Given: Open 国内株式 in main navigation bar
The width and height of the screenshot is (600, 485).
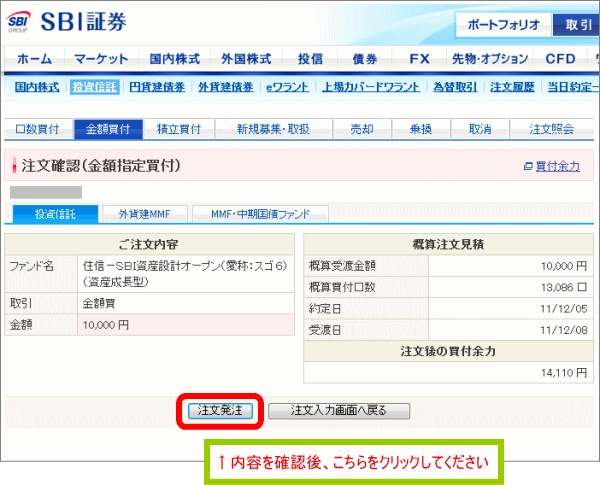Looking at the screenshot, I should point(174,59).
